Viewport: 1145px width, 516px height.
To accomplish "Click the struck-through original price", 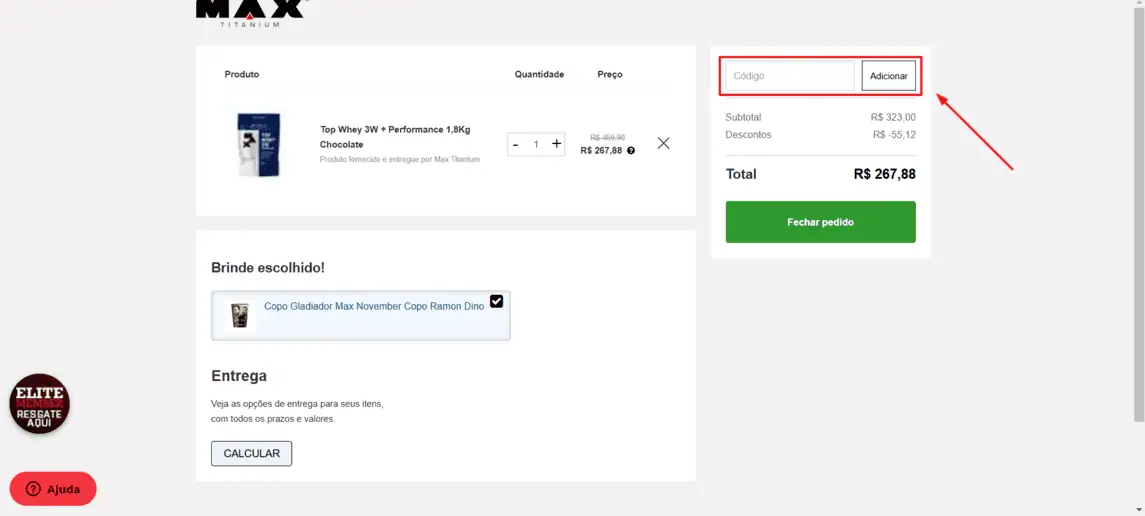I will pos(608,137).
